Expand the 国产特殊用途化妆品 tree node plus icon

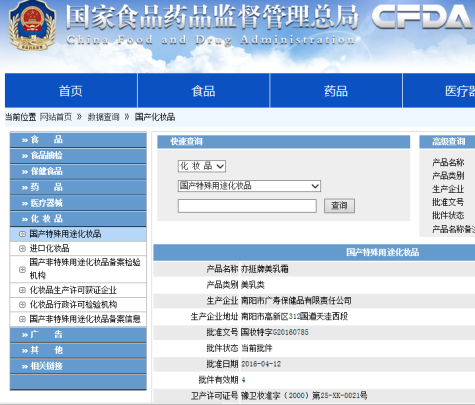coord(22,234)
